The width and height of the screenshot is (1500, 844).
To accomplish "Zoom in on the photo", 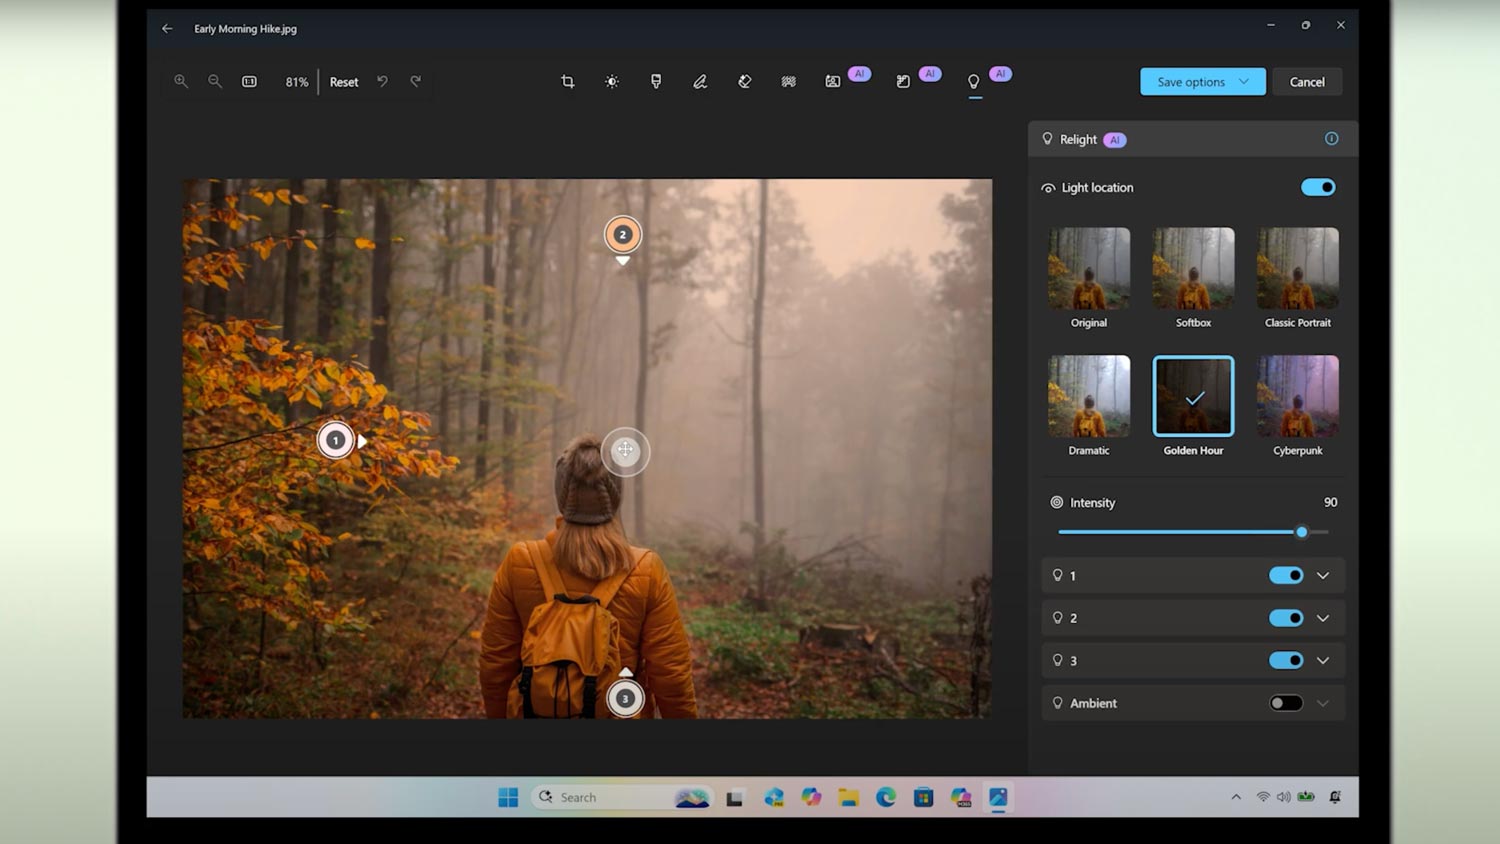I will (x=181, y=81).
